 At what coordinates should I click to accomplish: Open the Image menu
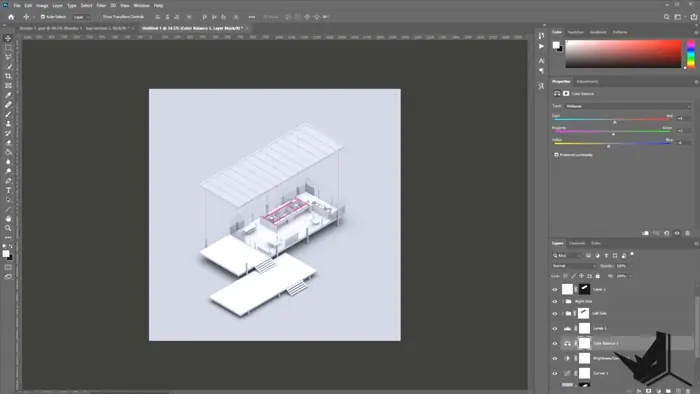pyautogui.click(x=42, y=6)
